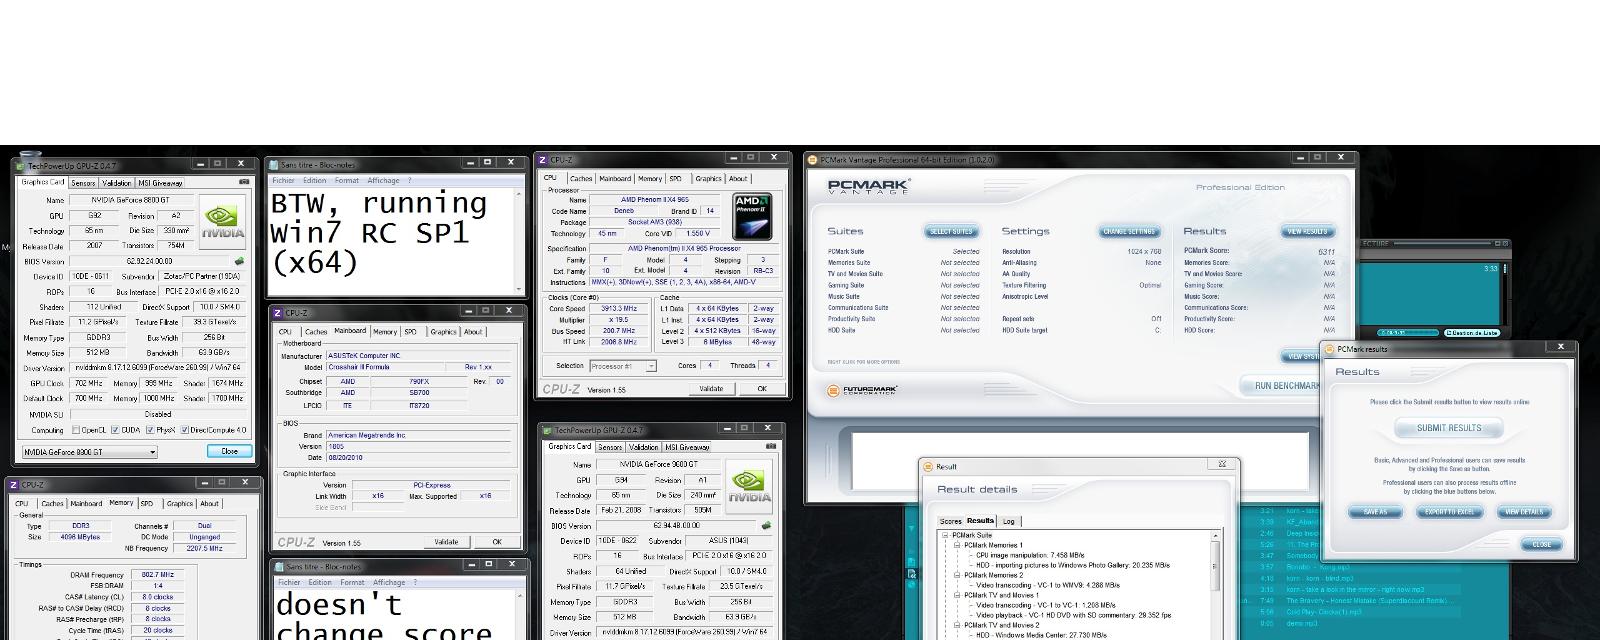Viewport: 1600px width, 640px height.
Task: Click Close in the PCMark results dialog
Action: 1541,544
